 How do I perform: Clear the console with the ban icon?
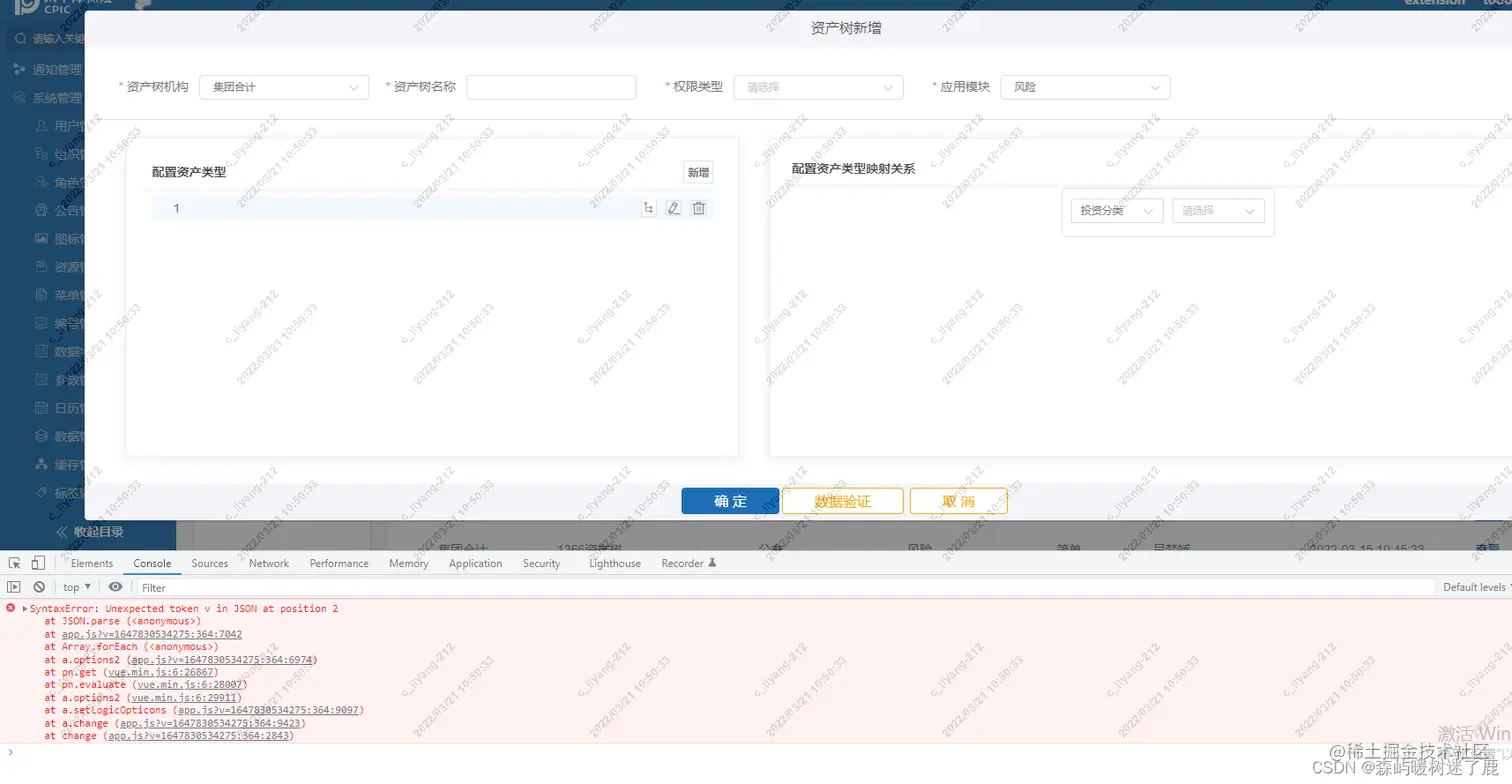(39, 587)
